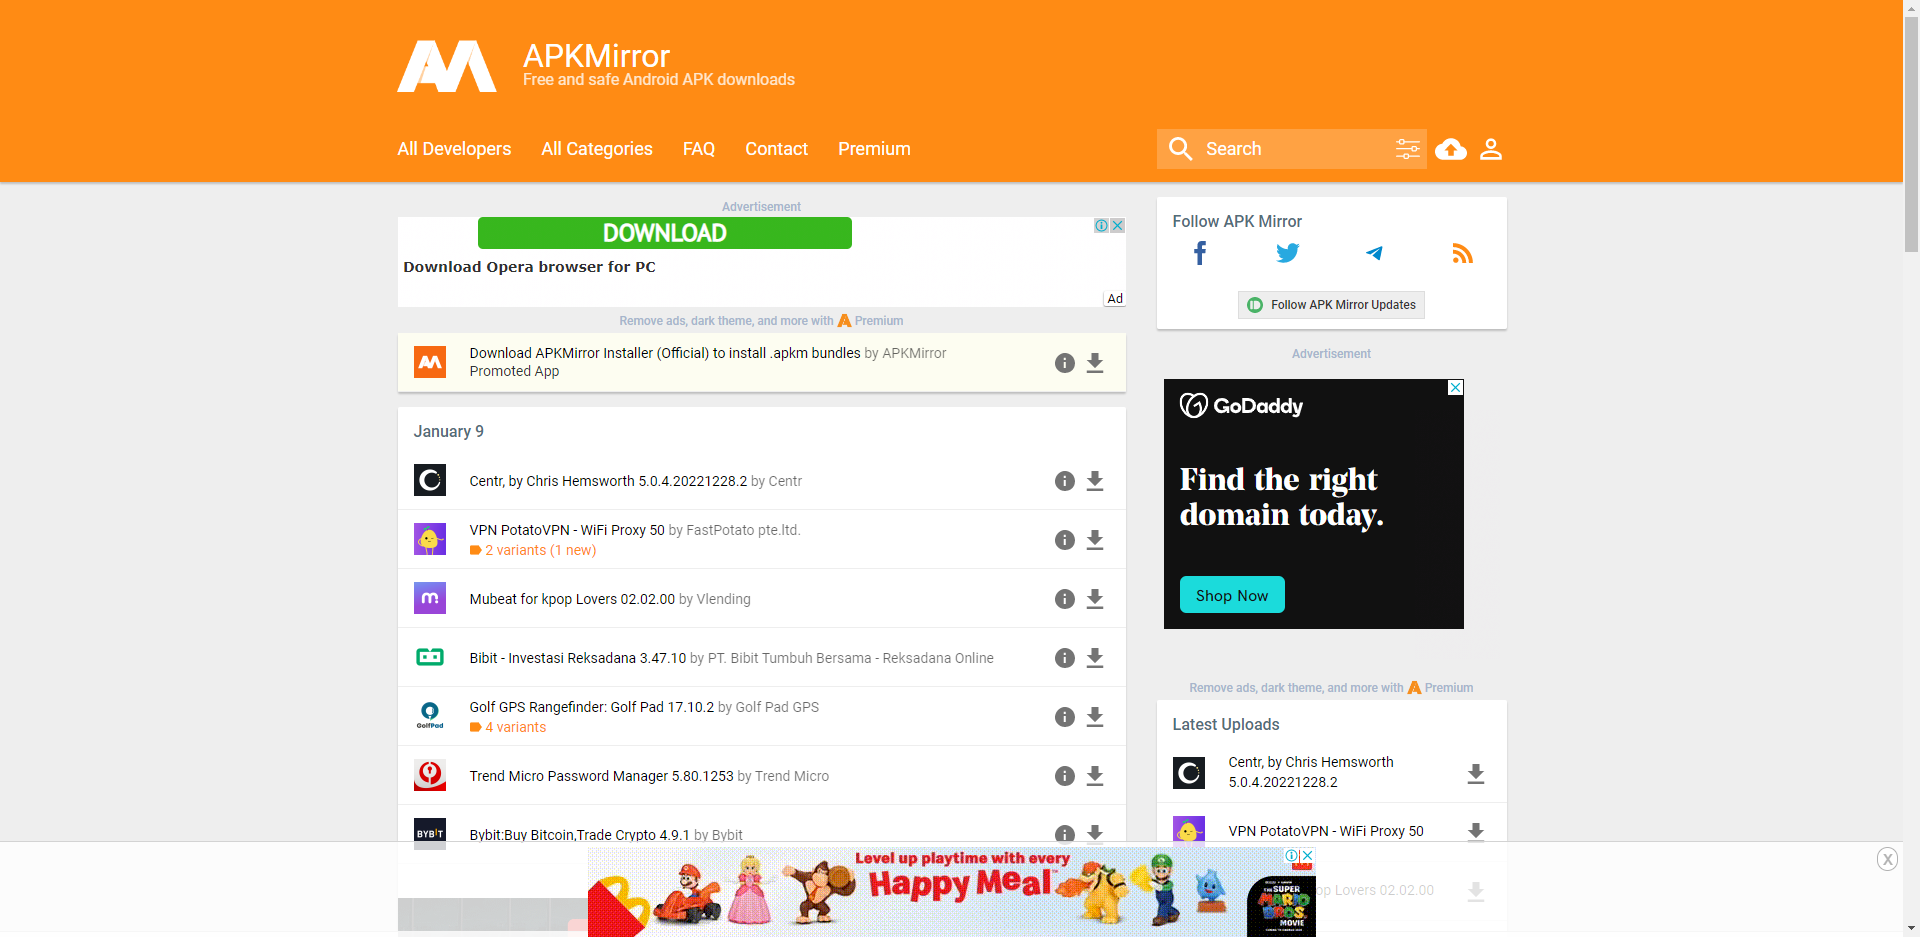Open the Contact page
The width and height of the screenshot is (1920, 937).
click(776, 149)
